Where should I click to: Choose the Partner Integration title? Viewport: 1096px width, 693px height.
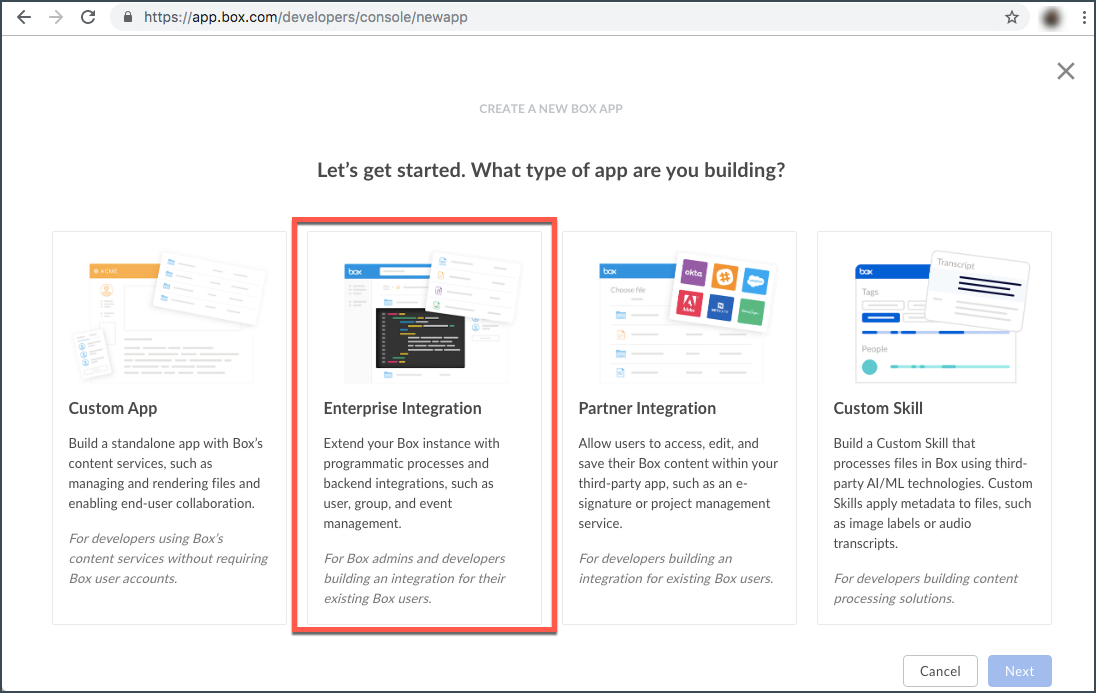coord(647,408)
